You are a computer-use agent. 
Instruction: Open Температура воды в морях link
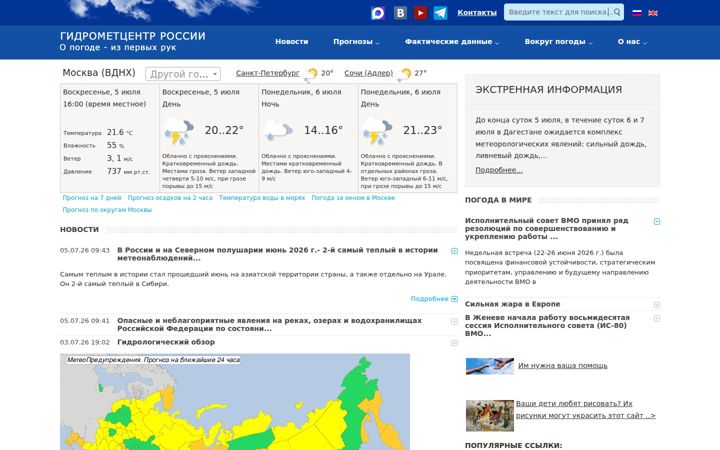pos(262,198)
